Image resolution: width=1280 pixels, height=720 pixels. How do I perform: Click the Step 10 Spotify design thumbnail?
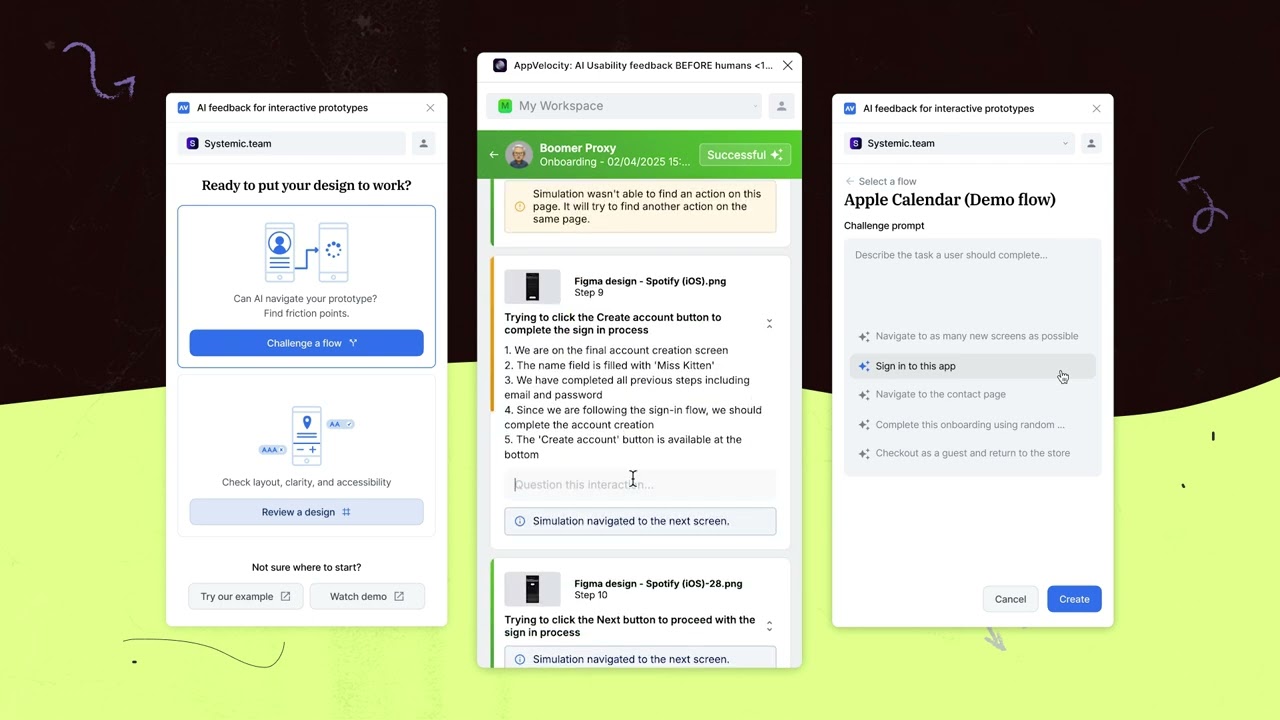tap(532, 589)
